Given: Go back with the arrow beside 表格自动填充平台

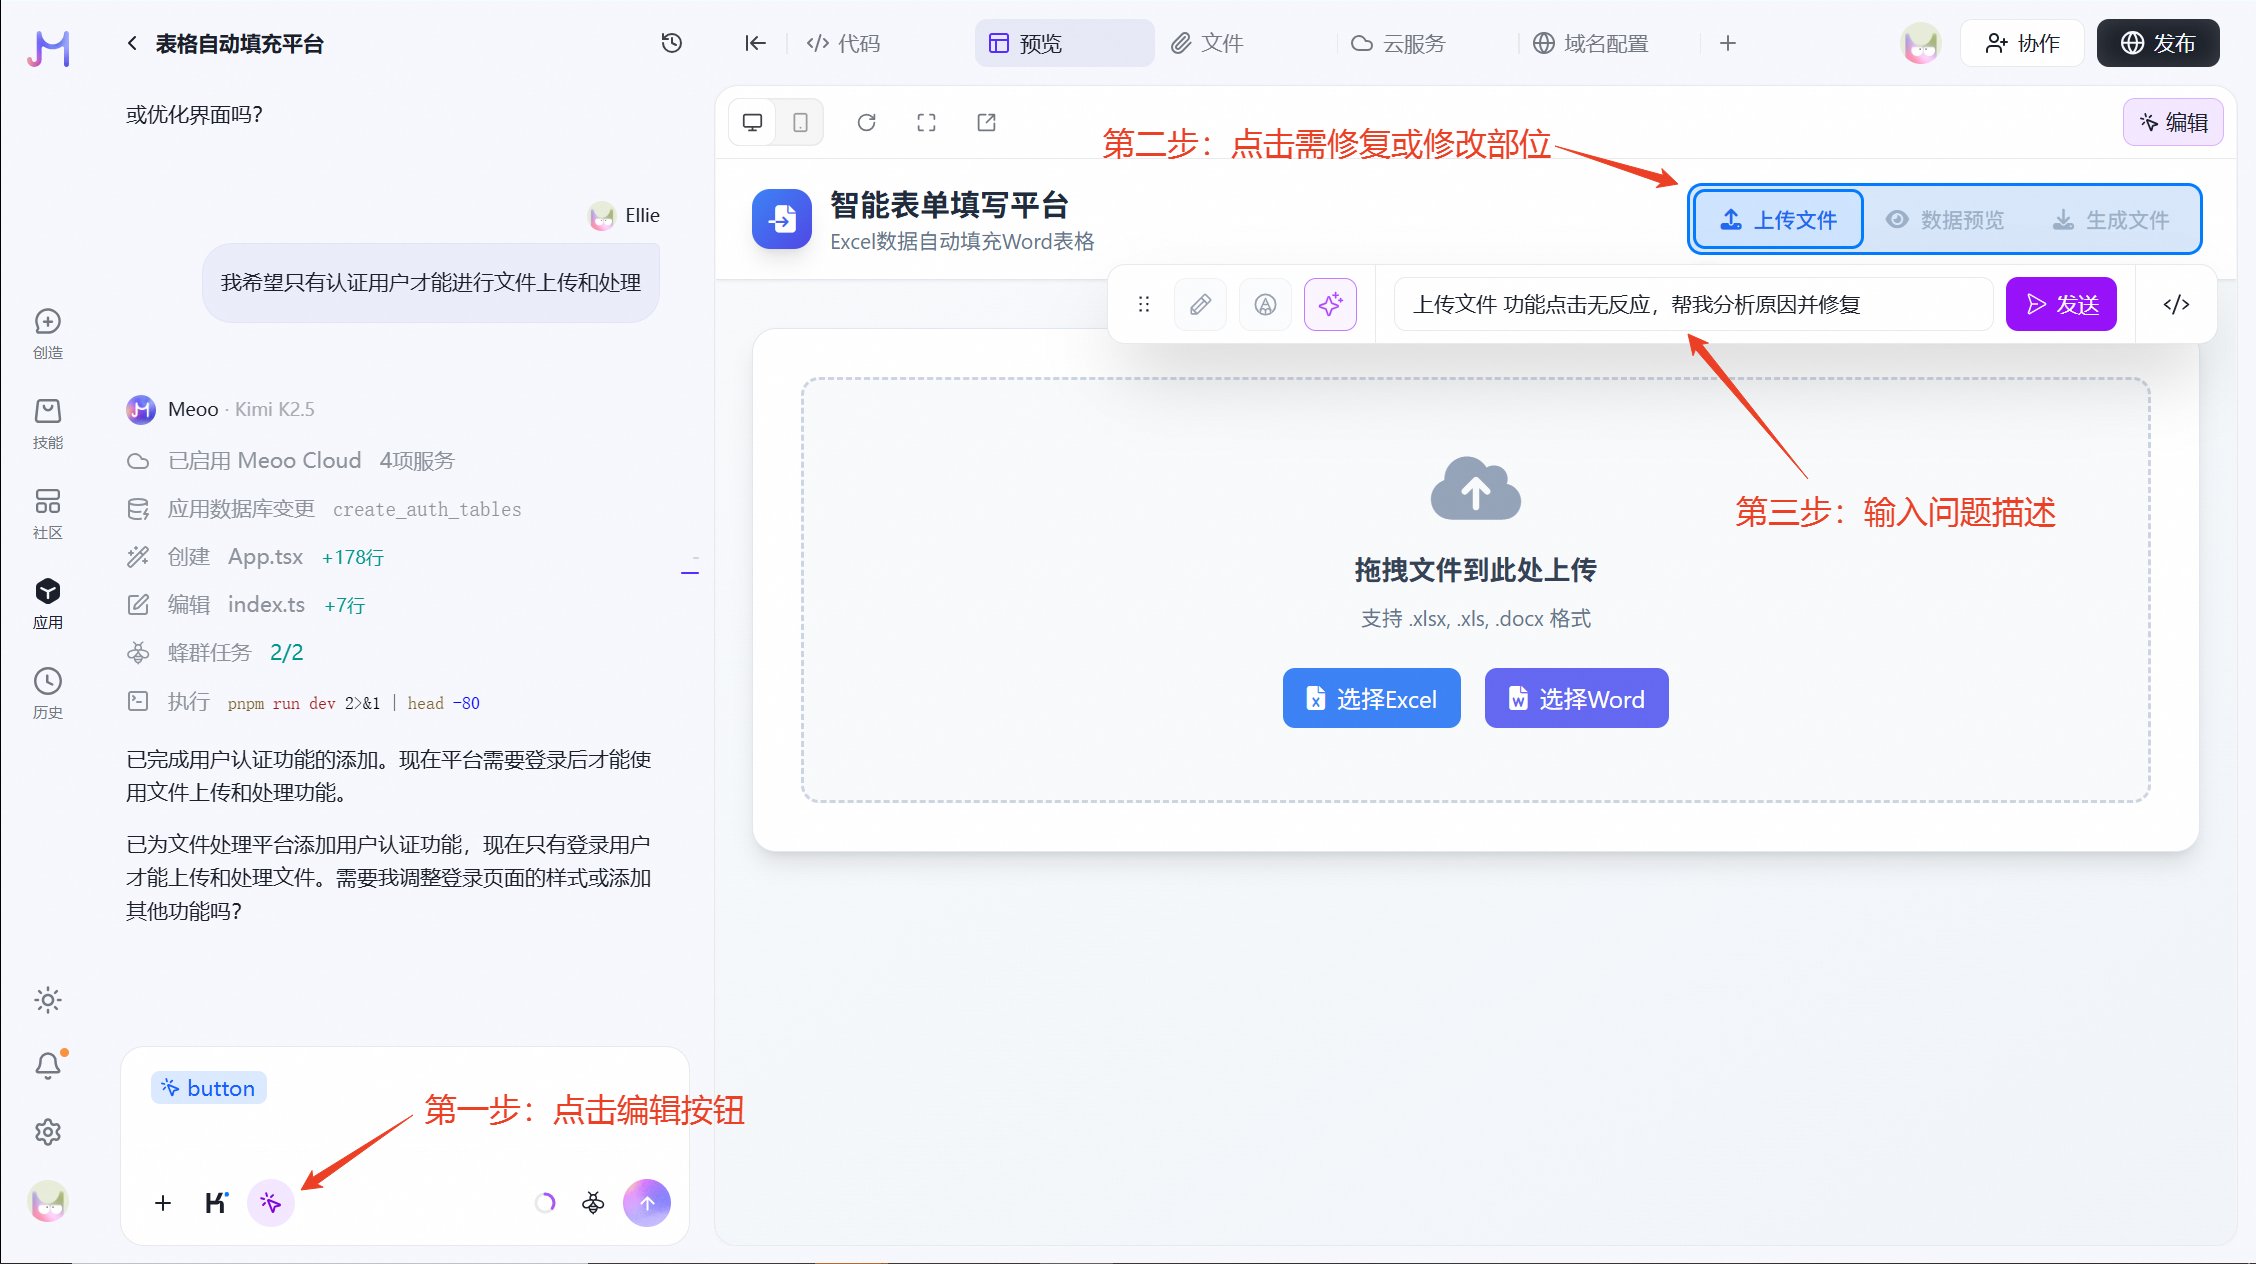Looking at the screenshot, I should click(x=132, y=43).
